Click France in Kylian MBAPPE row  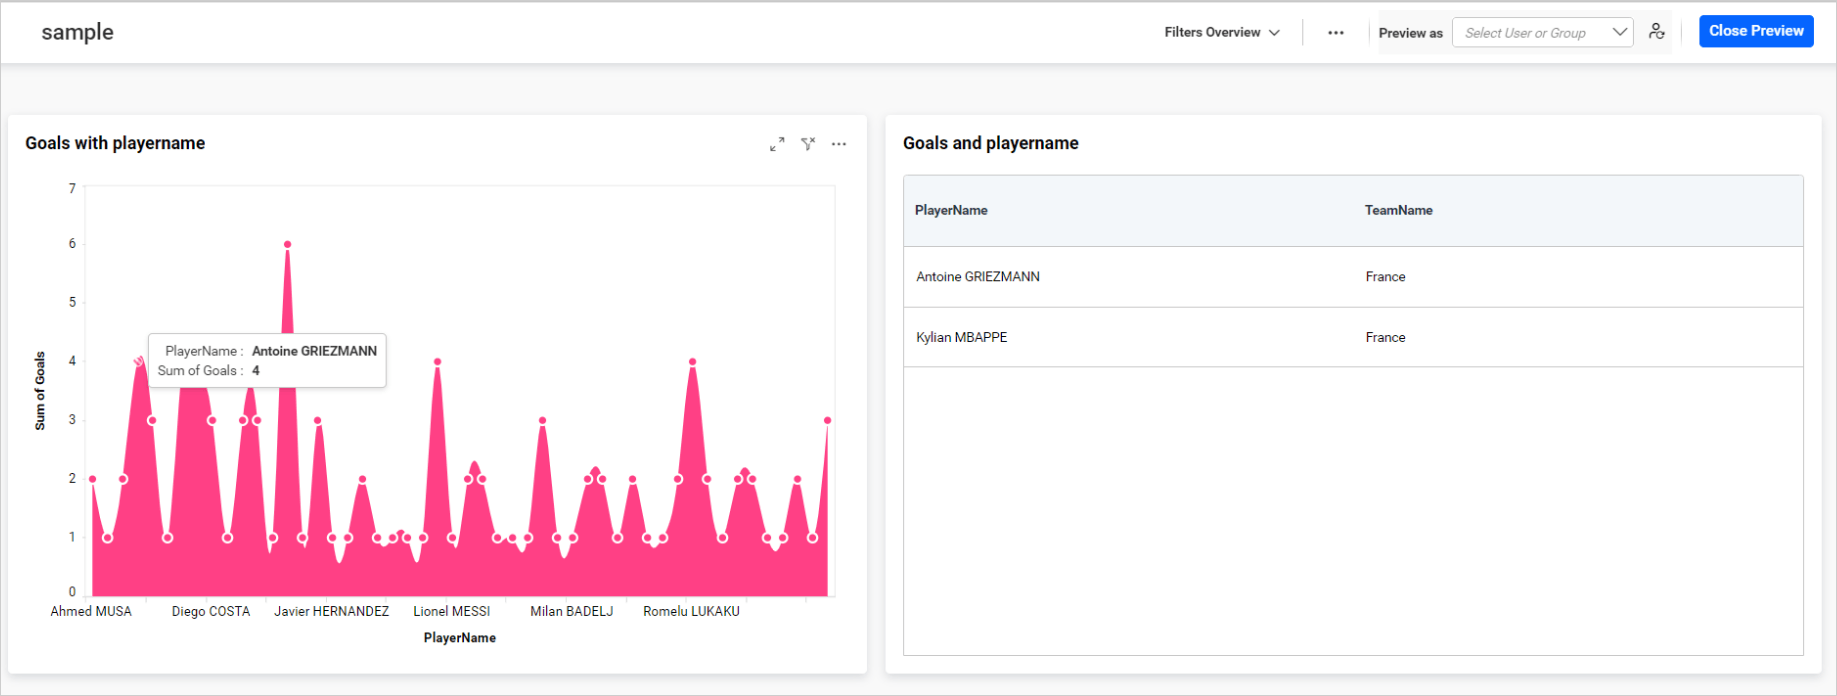(1385, 337)
